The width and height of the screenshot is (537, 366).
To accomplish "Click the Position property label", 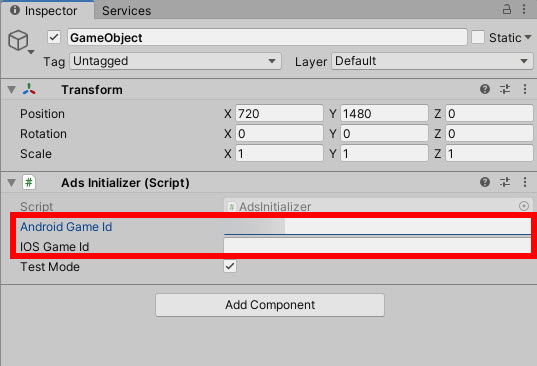I will 42,114.
